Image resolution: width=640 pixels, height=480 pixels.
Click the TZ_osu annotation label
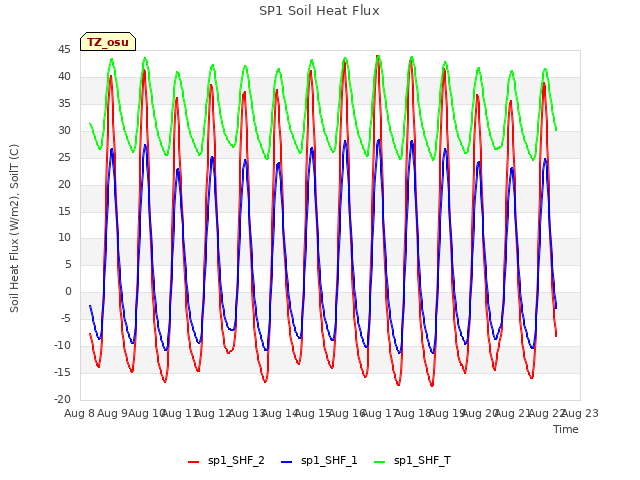pos(108,42)
